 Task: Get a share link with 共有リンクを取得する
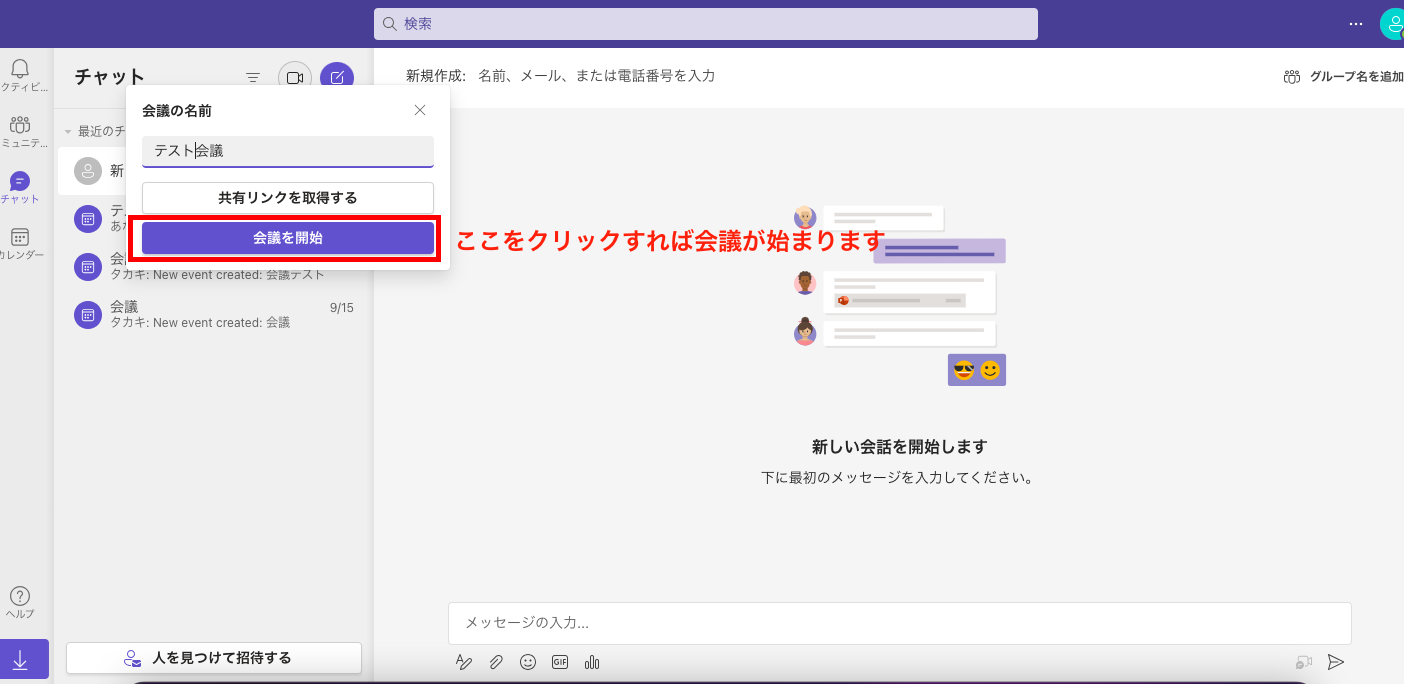pos(287,197)
